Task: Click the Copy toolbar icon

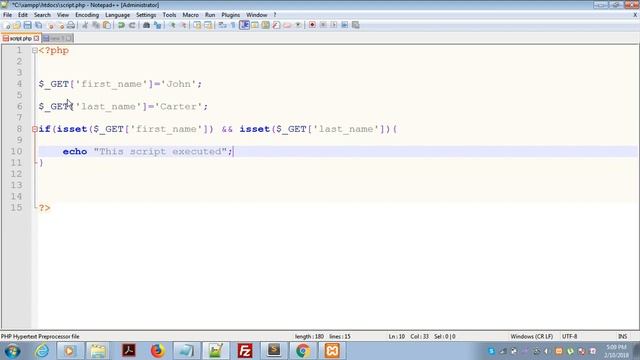Action: point(96,25)
